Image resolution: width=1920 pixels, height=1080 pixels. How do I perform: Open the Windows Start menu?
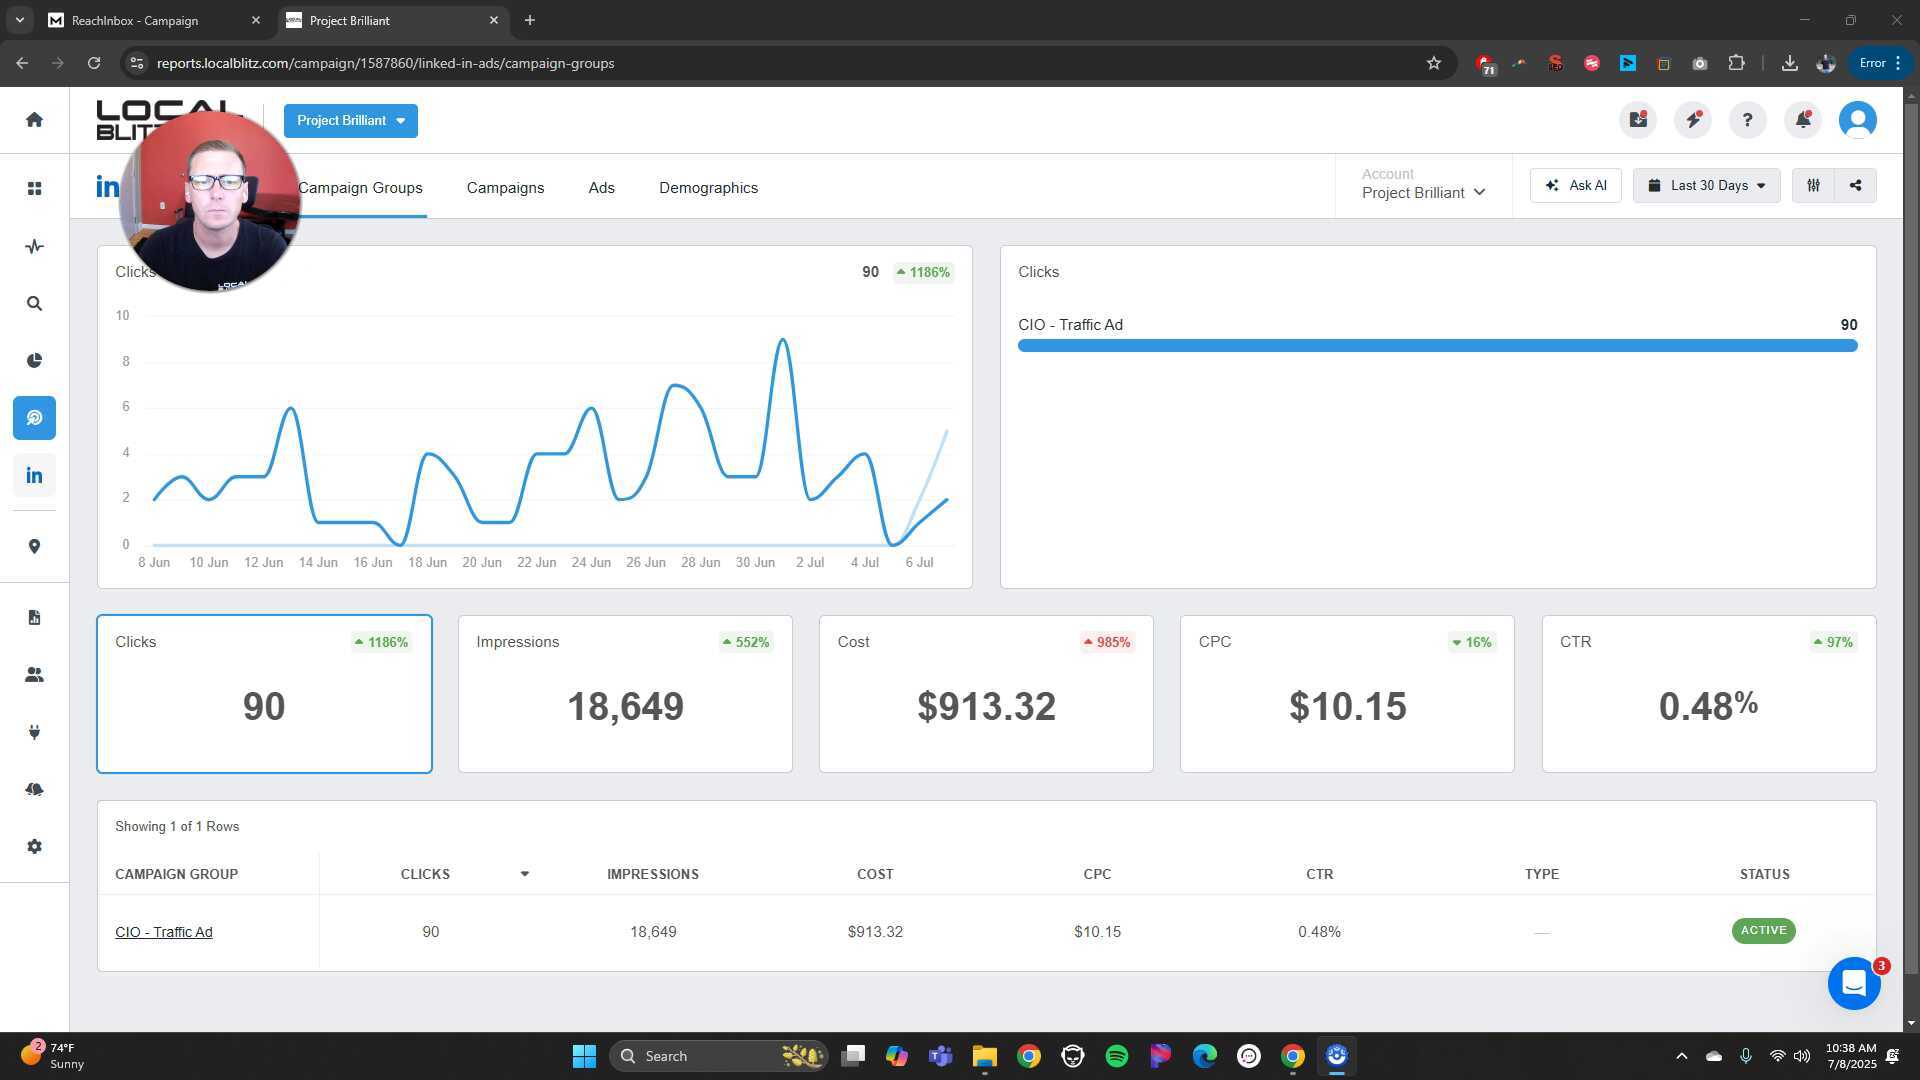coord(584,1056)
